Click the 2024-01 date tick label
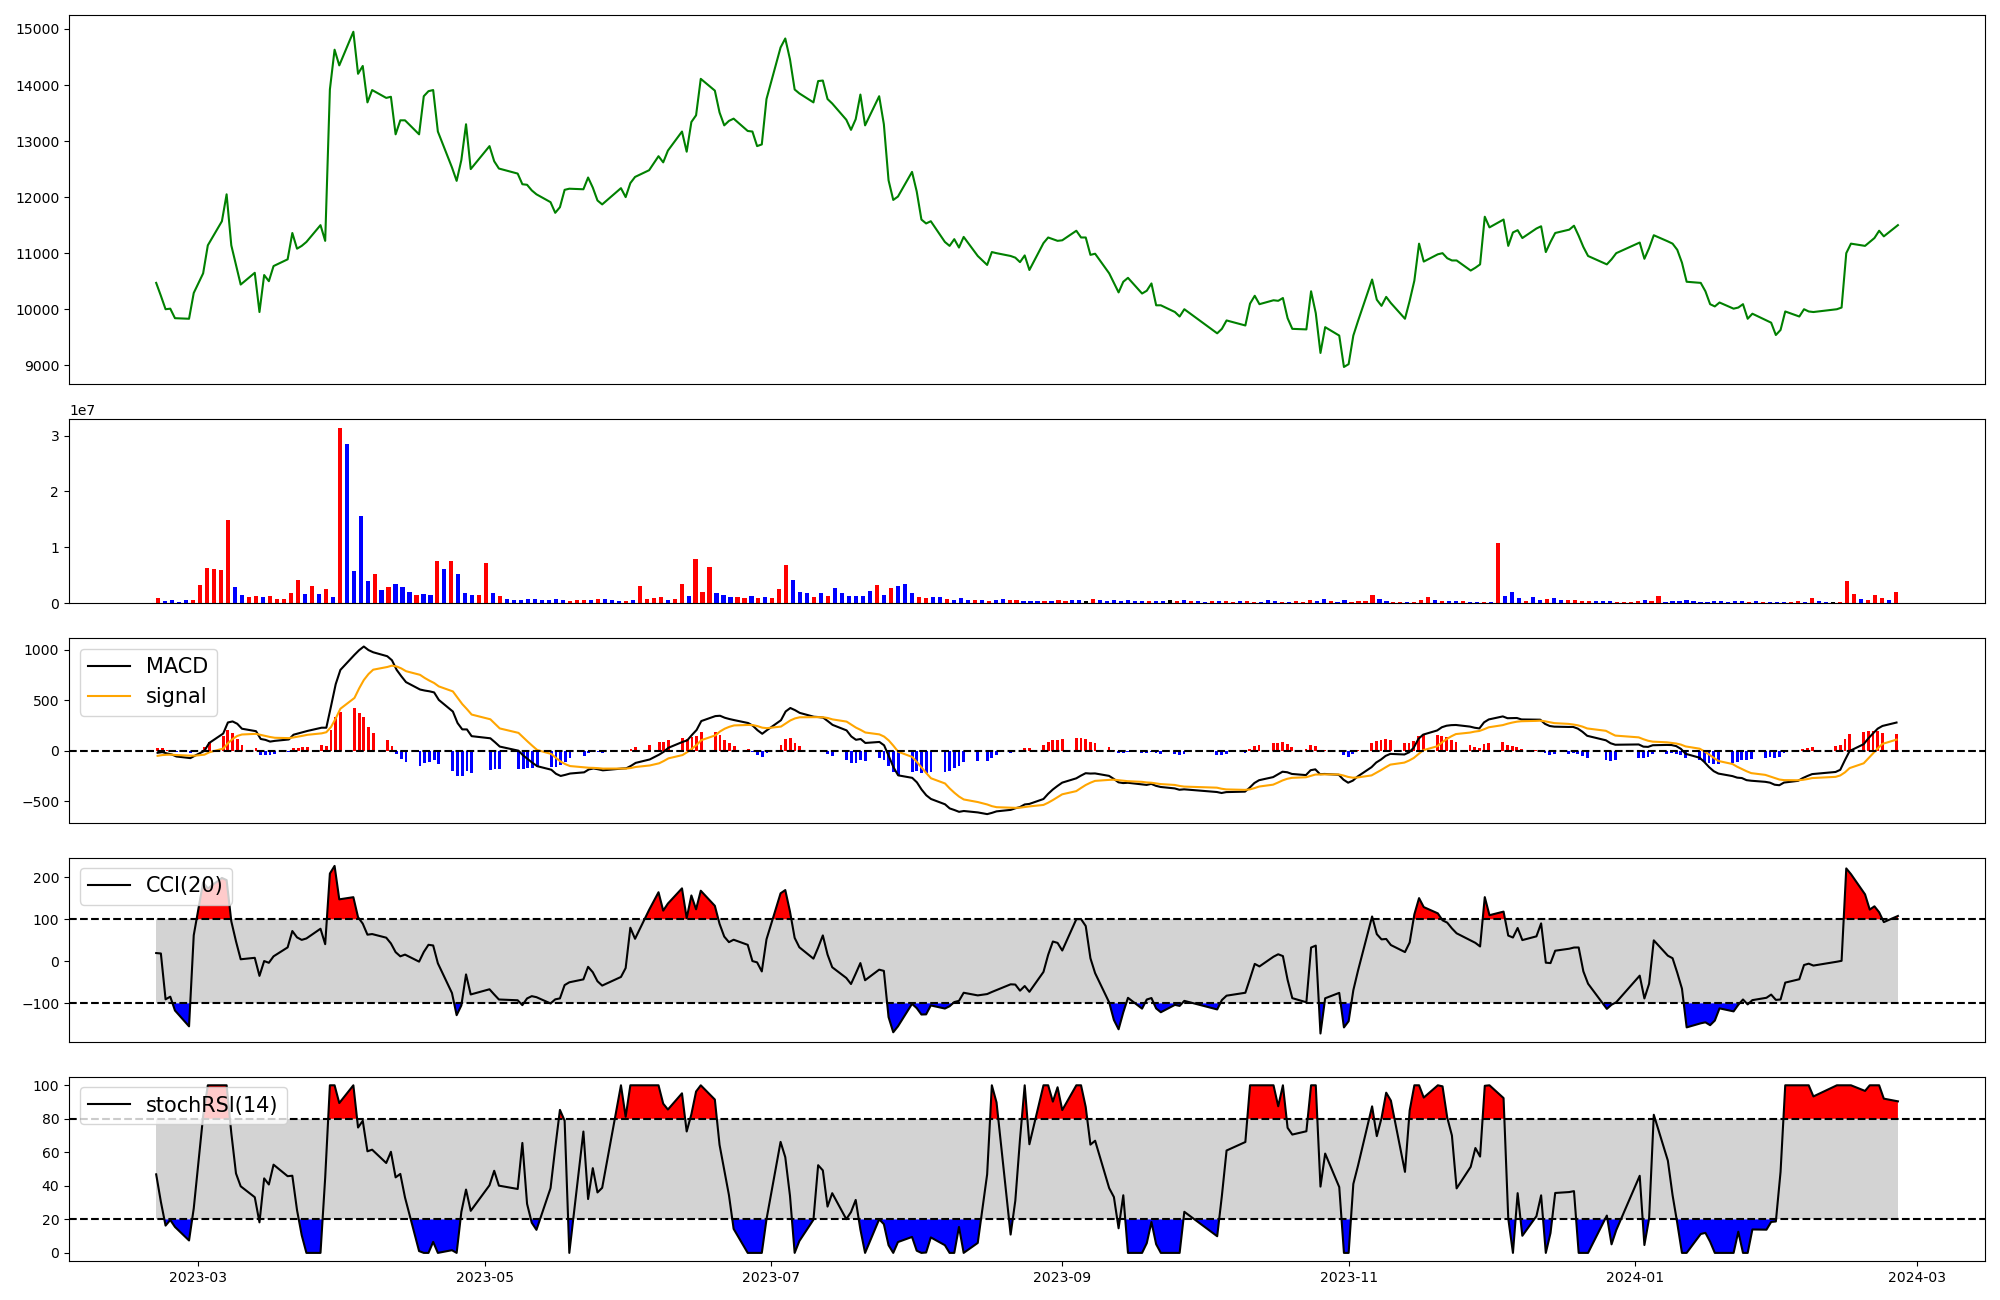Viewport: 2000px width, 1300px height. pos(1635,1277)
